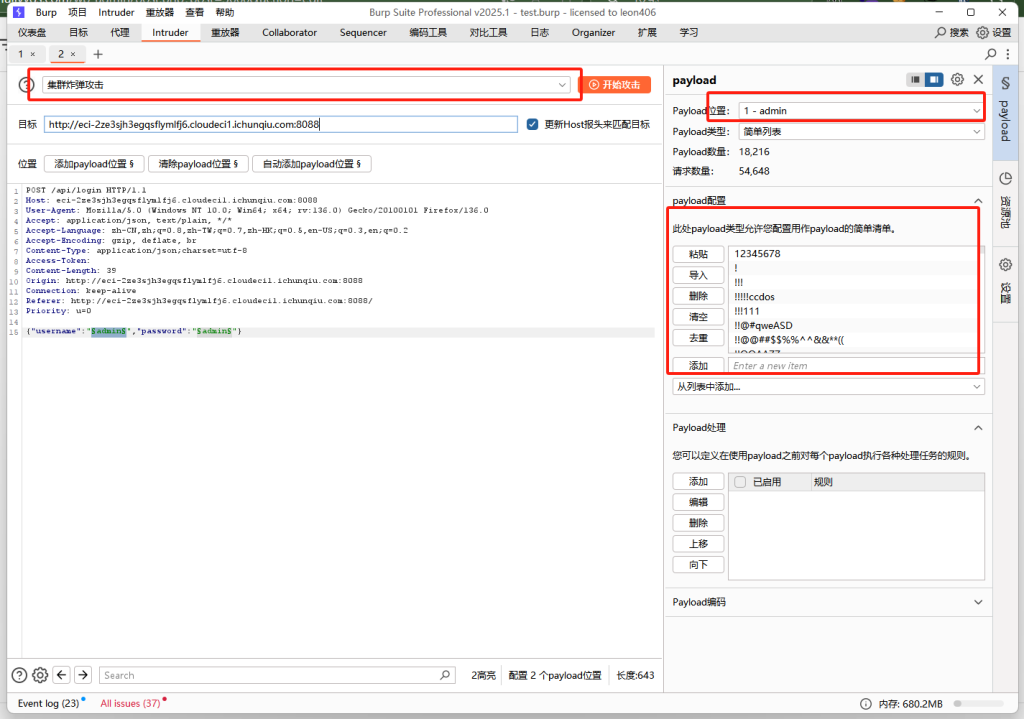Click 自动添加payload位置 § button
The image size is (1024, 719).
[x=312, y=164]
